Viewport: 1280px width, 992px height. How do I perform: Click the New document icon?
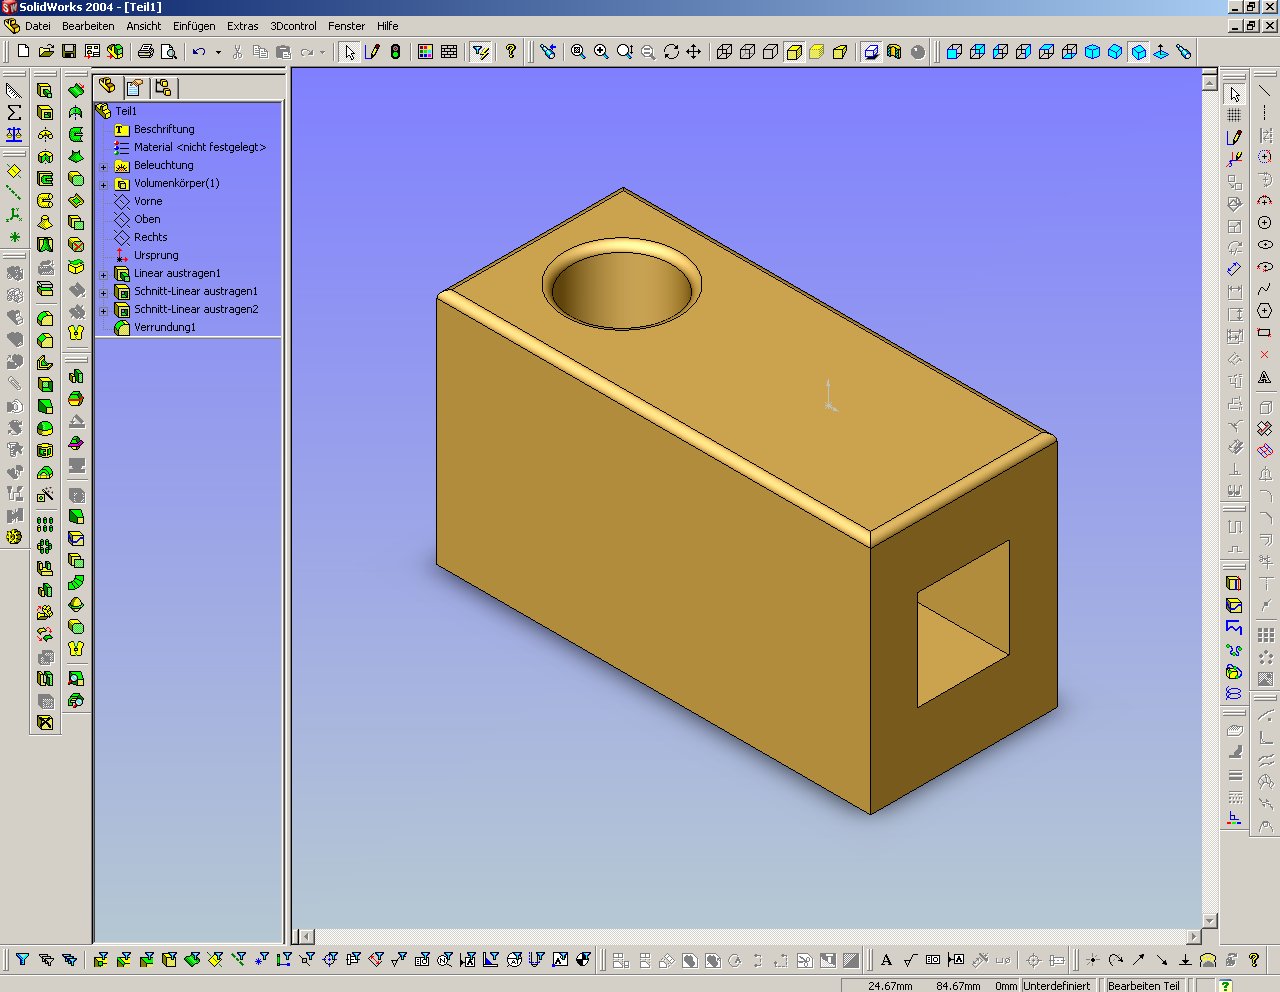coord(23,51)
